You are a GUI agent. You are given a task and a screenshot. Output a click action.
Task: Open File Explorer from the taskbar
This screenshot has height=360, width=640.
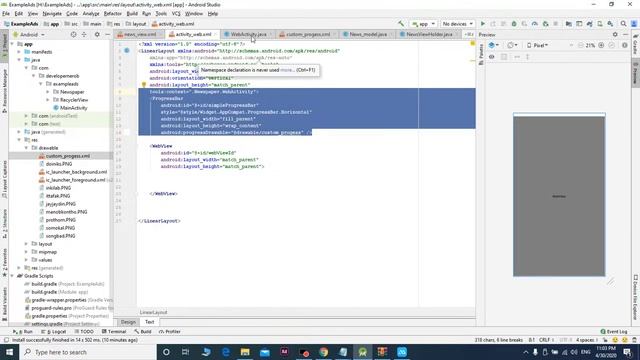coord(245,352)
